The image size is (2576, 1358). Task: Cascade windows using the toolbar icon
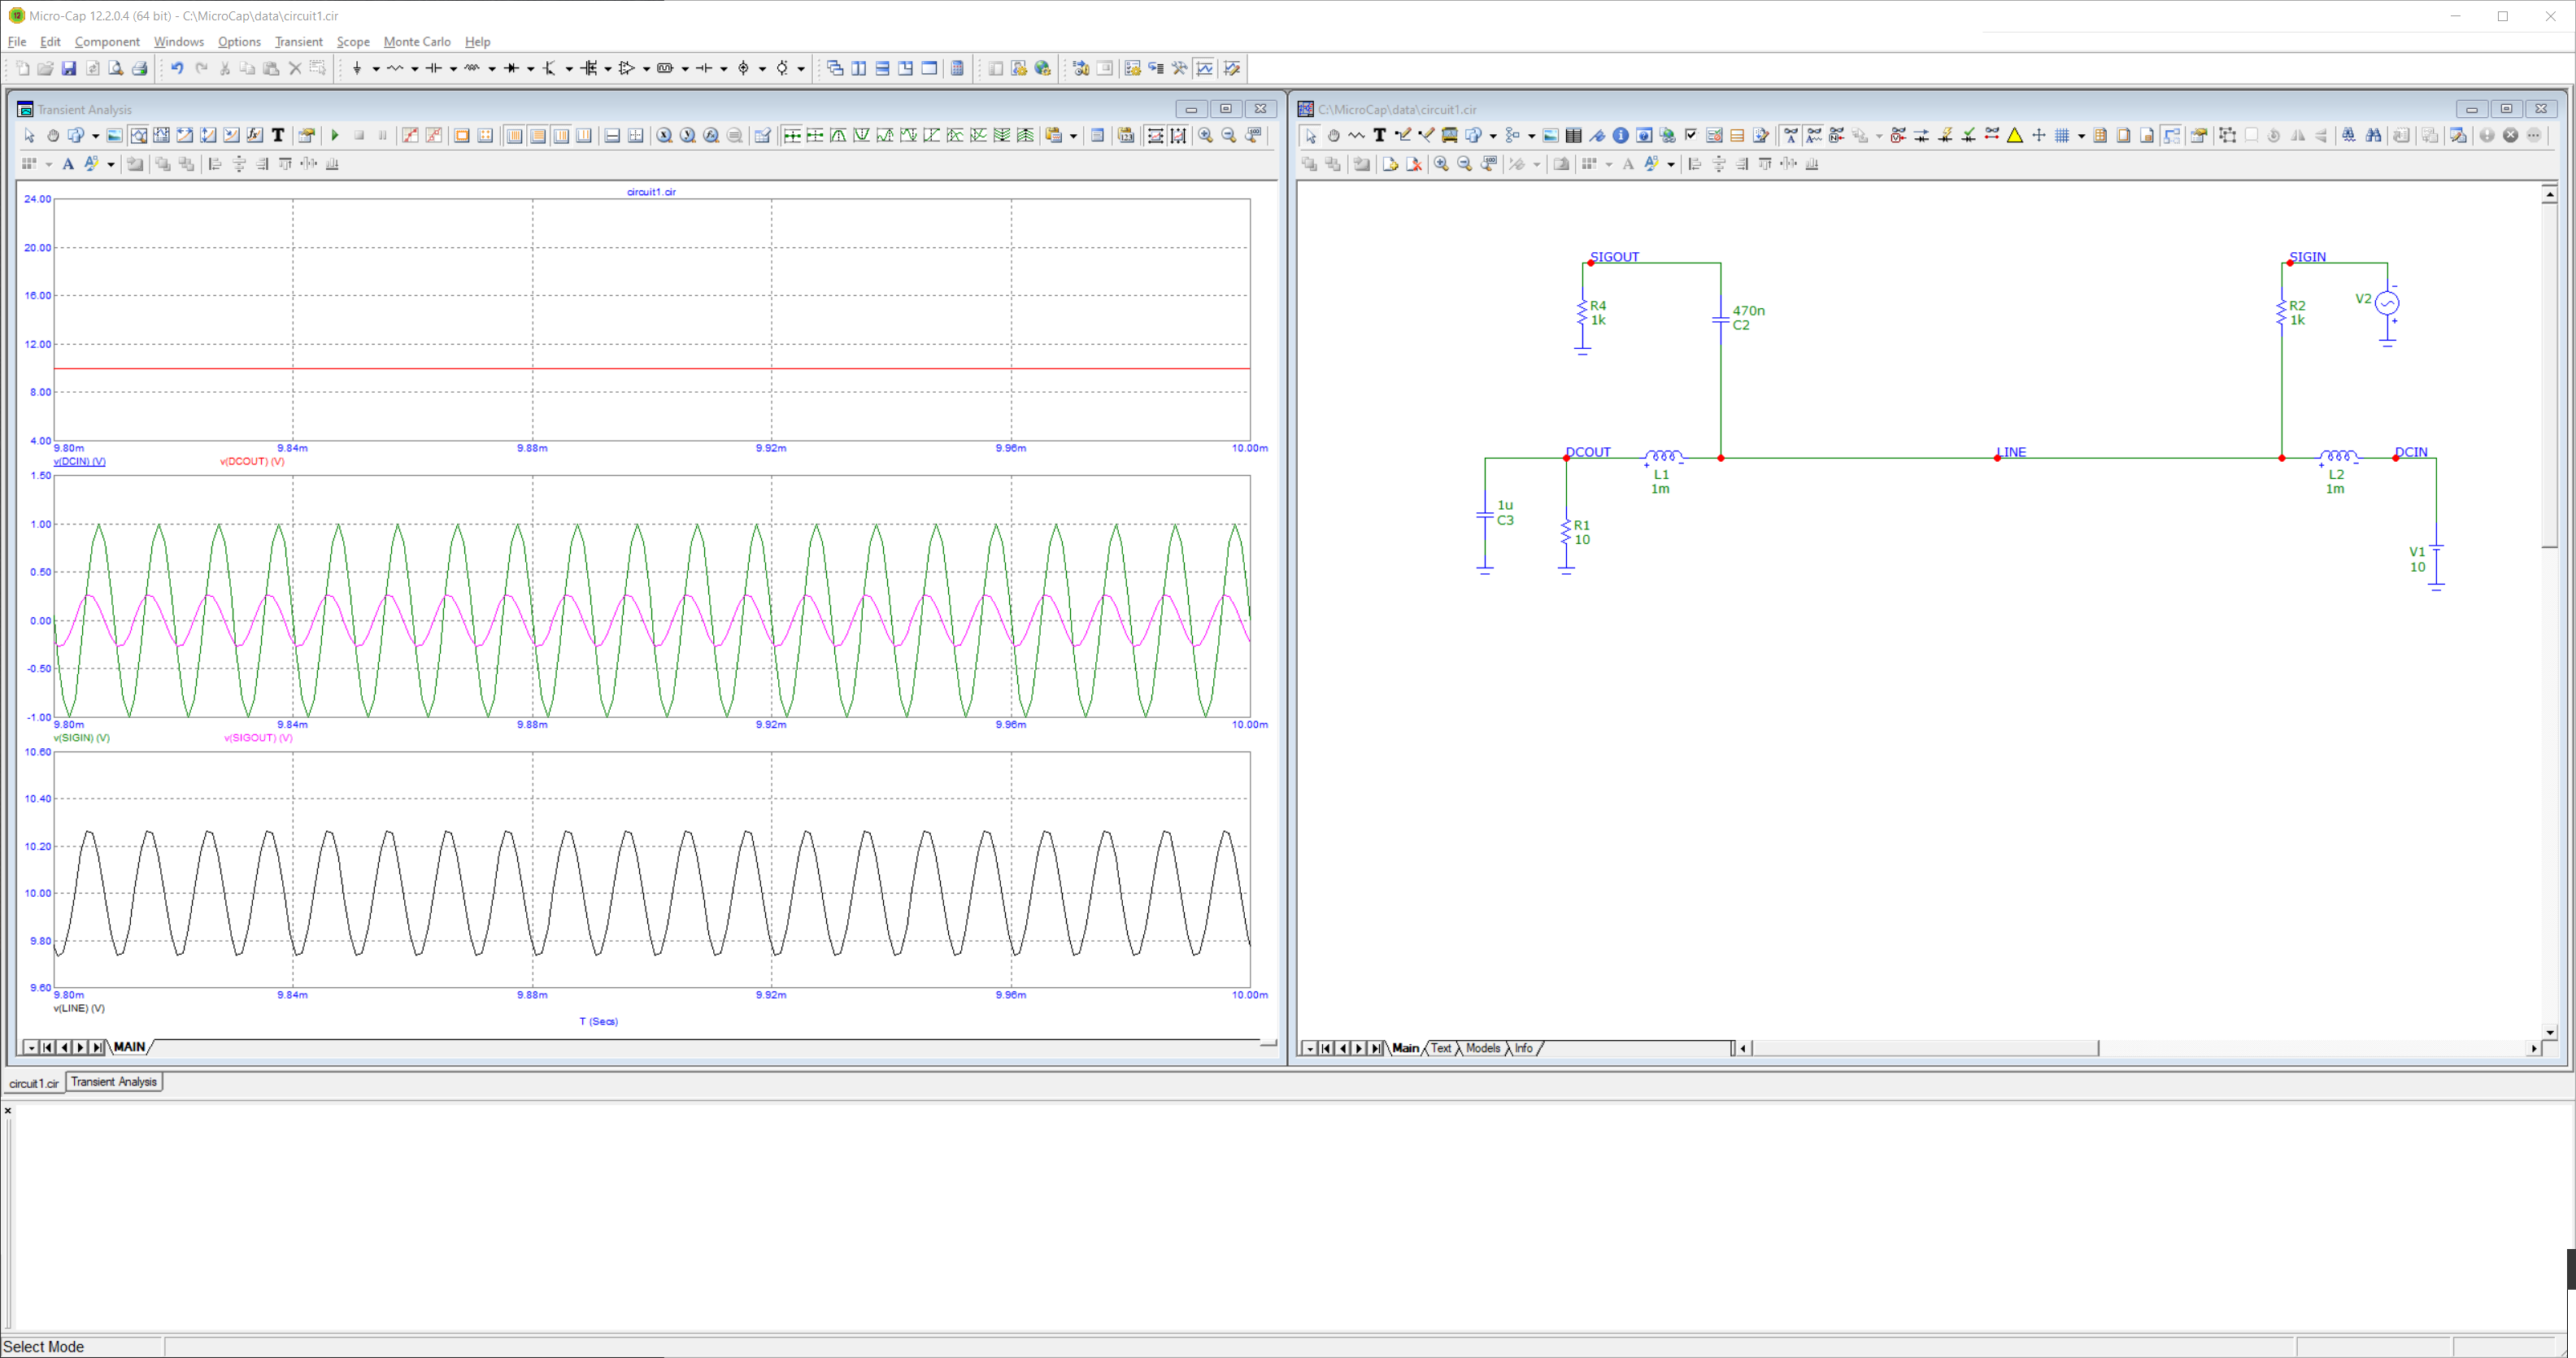pyautogui.click(x=835, y=68)
